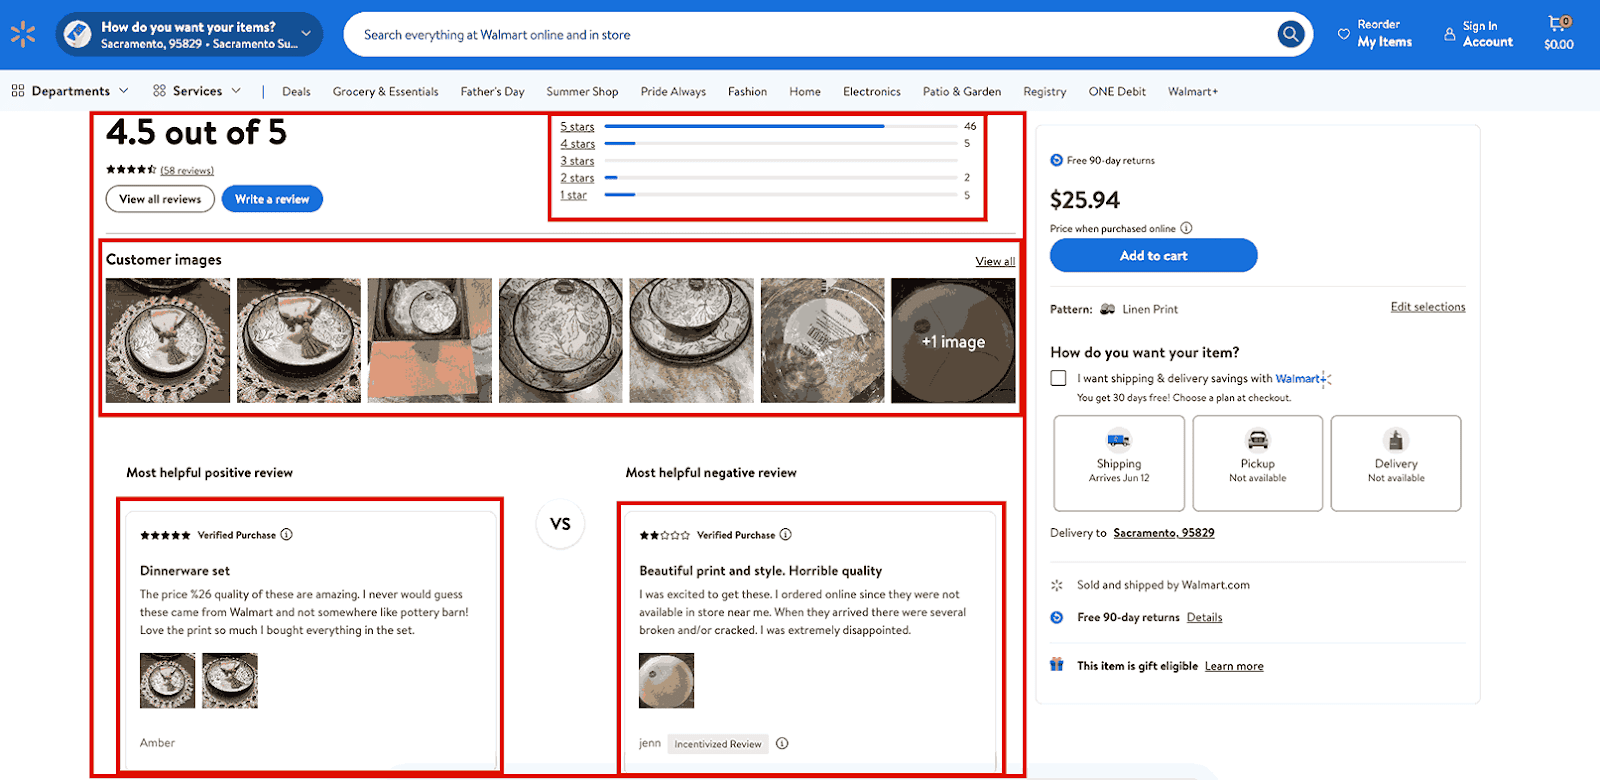
Task: Click info icon next to Incentivized Review
Action: coord(782,743)
